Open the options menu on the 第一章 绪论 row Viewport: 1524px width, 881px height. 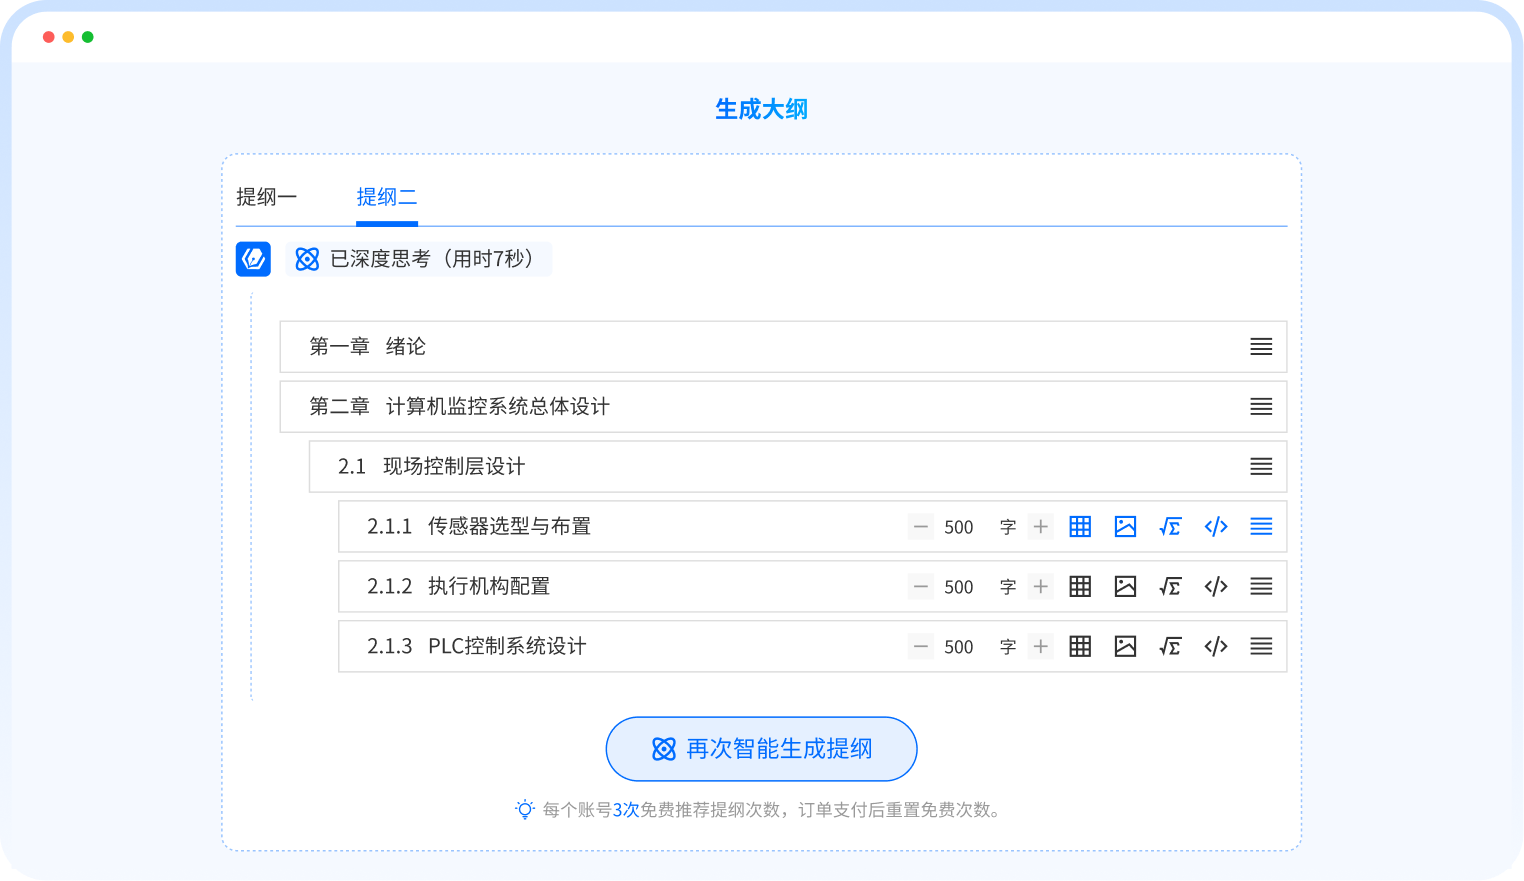(x=1260, y=346)
